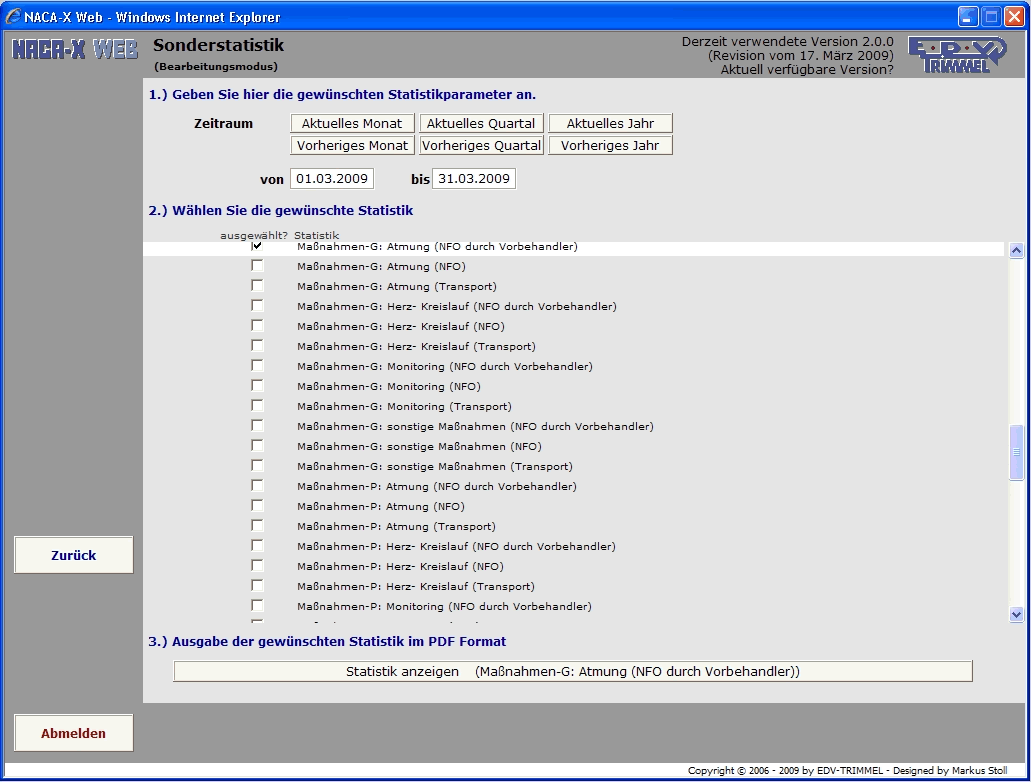Click the statistics list scroll down arrow
Screen dimensions: 1031x782
tap(1017, 614)
